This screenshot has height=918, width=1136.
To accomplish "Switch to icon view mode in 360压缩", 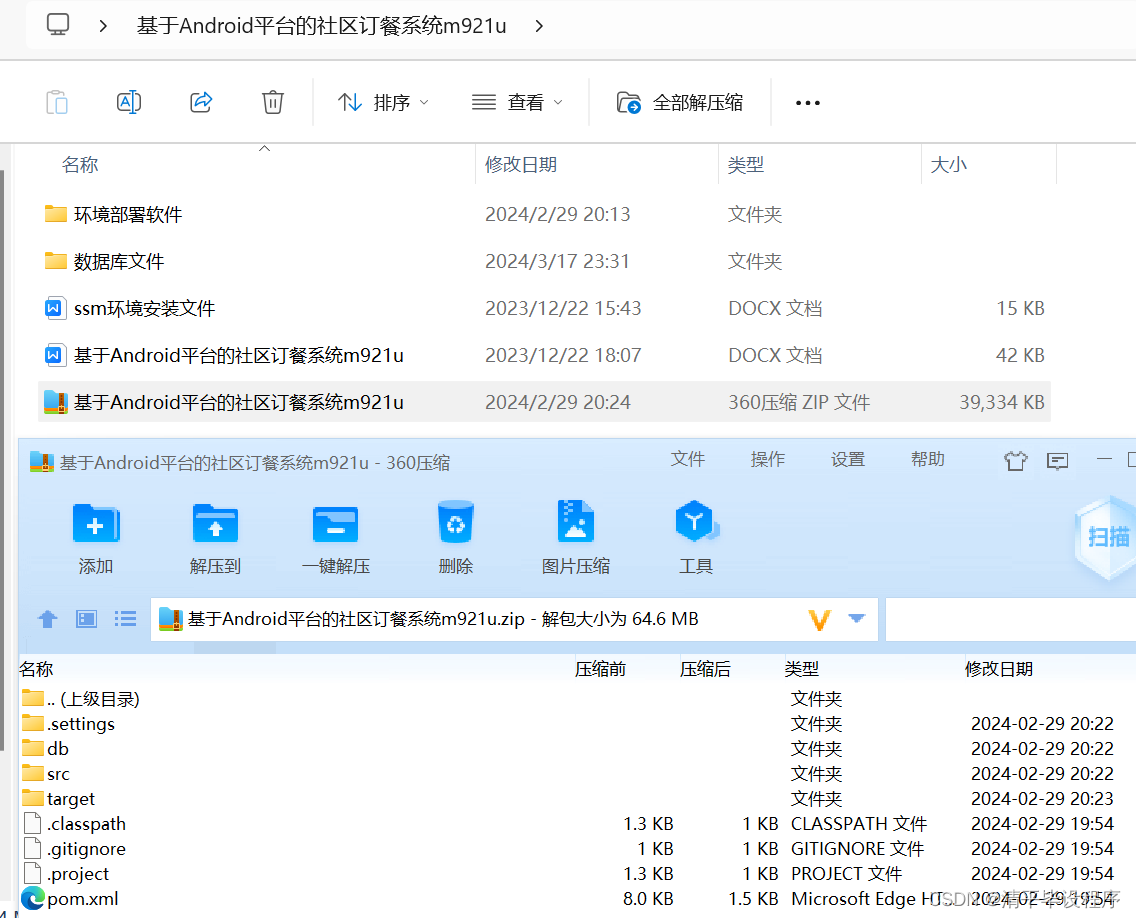I will (86, 619).
